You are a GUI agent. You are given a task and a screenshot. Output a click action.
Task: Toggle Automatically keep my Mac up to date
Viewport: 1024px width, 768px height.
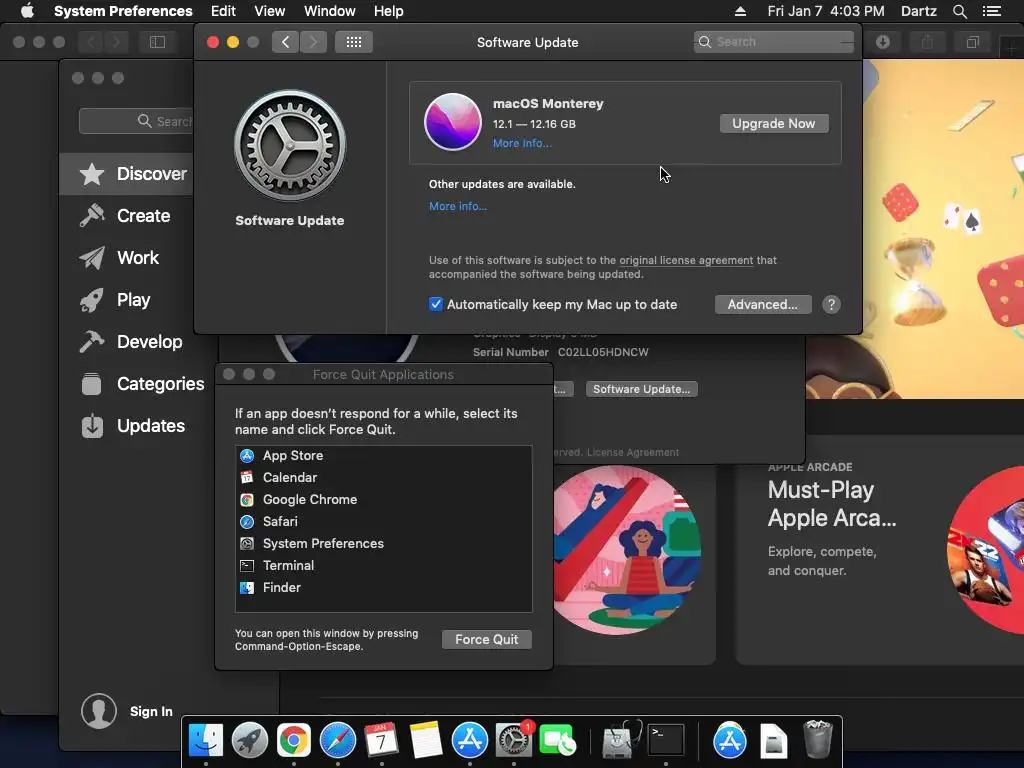pos(436,304)
